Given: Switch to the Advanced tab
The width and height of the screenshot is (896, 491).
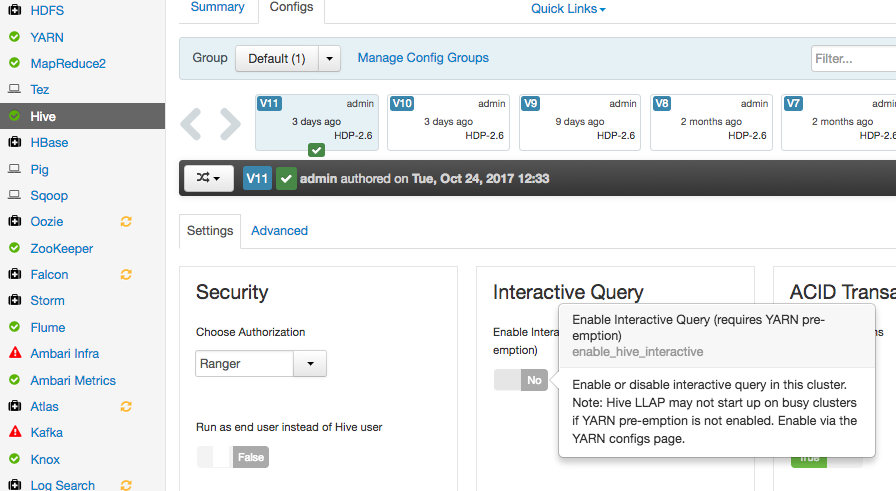Looking at the screenshot, I should [x=279, y=231].
